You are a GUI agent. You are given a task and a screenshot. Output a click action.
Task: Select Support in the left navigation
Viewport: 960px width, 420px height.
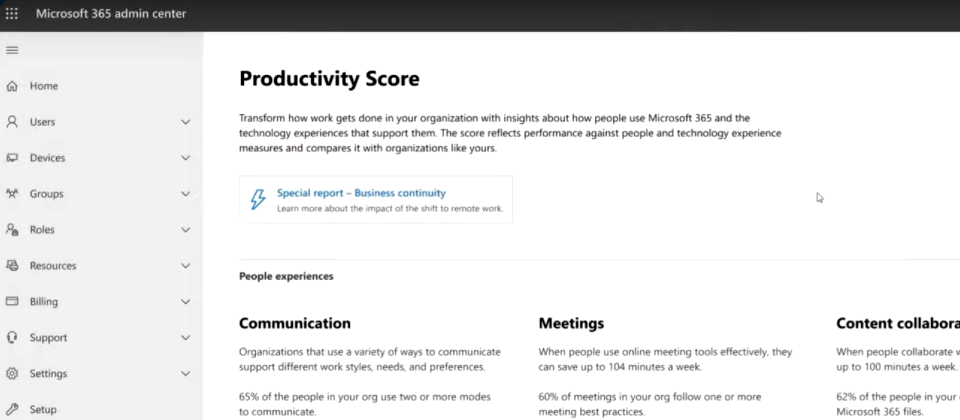click(x=98, y=337)
